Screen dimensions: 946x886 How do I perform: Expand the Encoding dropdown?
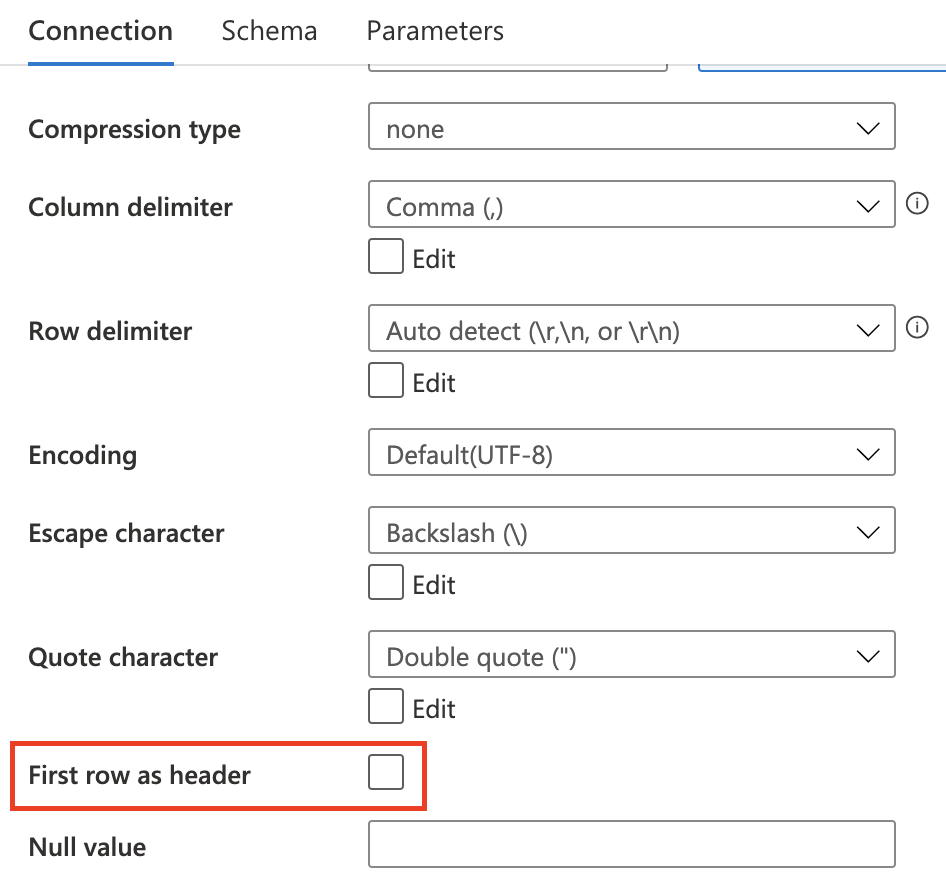pos(630,455)
